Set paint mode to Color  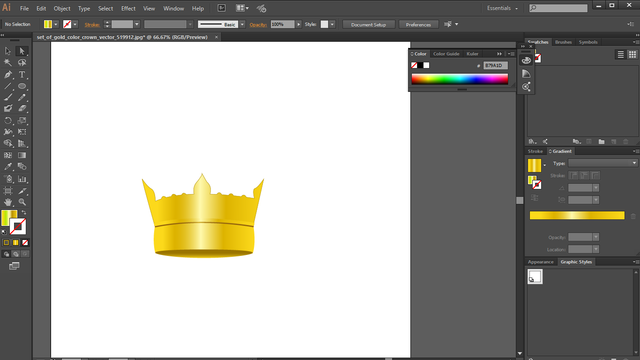[6, 242]
